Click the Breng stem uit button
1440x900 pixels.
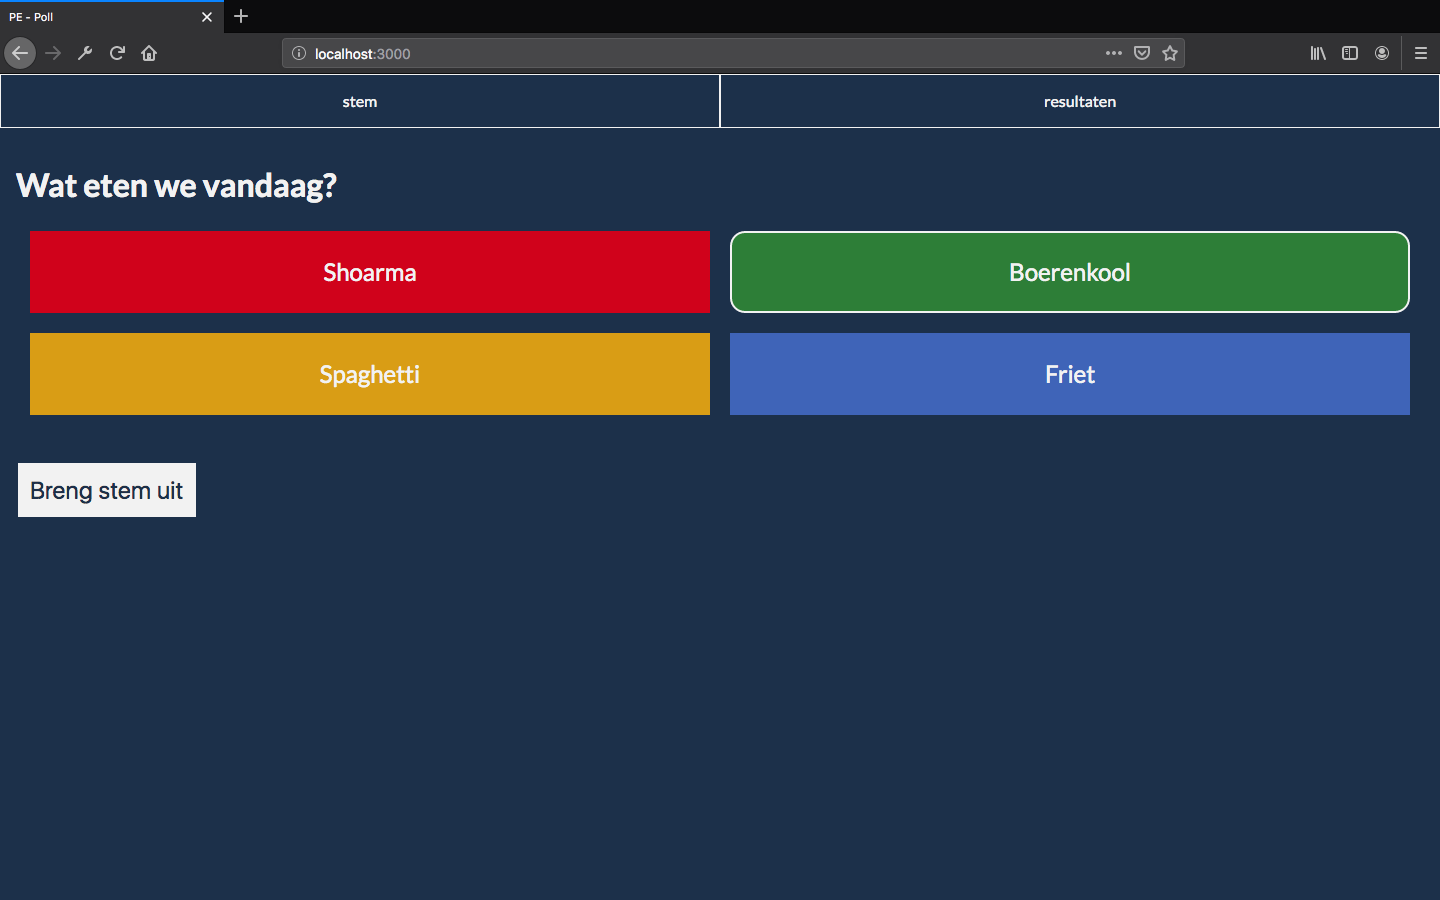(x=107, y=490)
